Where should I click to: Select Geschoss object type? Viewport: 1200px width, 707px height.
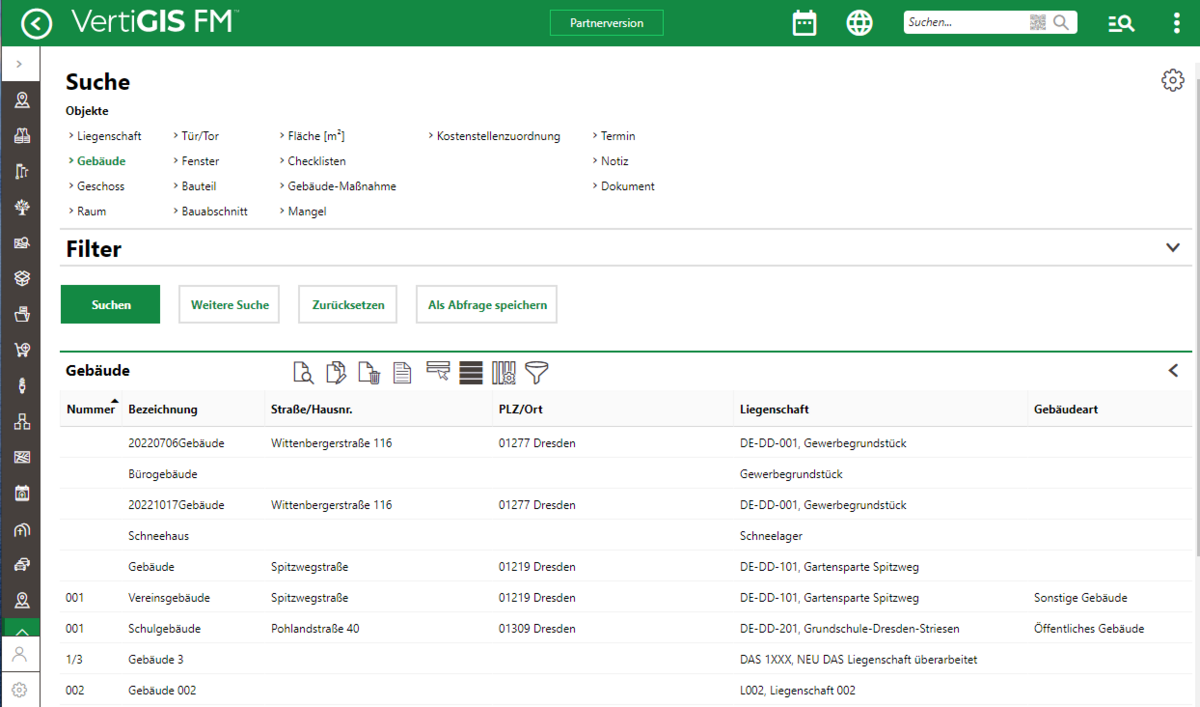coord(101,186)
